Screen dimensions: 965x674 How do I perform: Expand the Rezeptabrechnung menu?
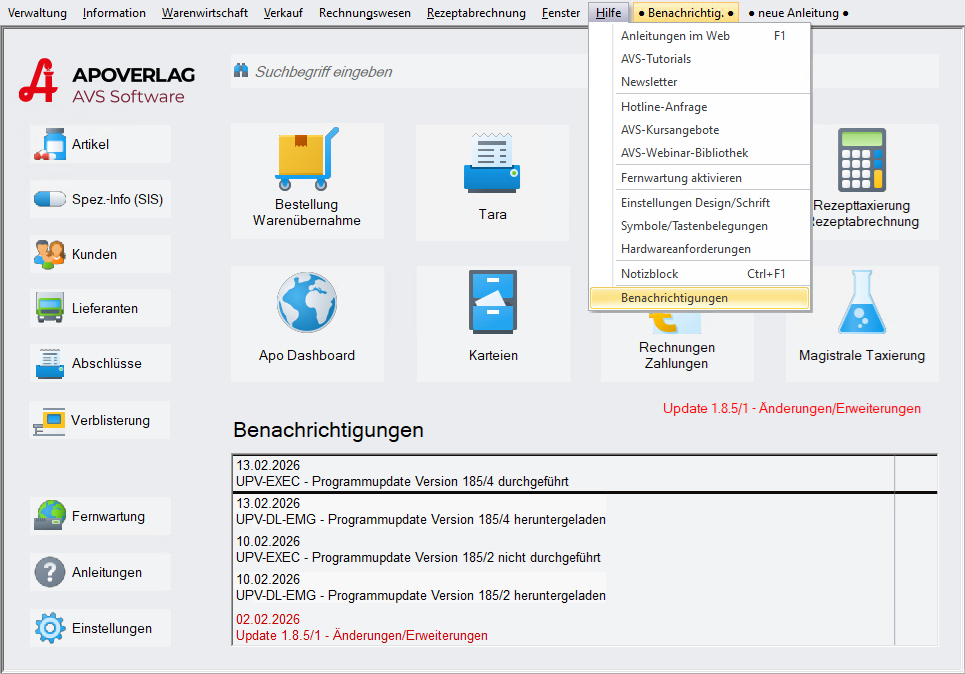[x=475, y=13]
